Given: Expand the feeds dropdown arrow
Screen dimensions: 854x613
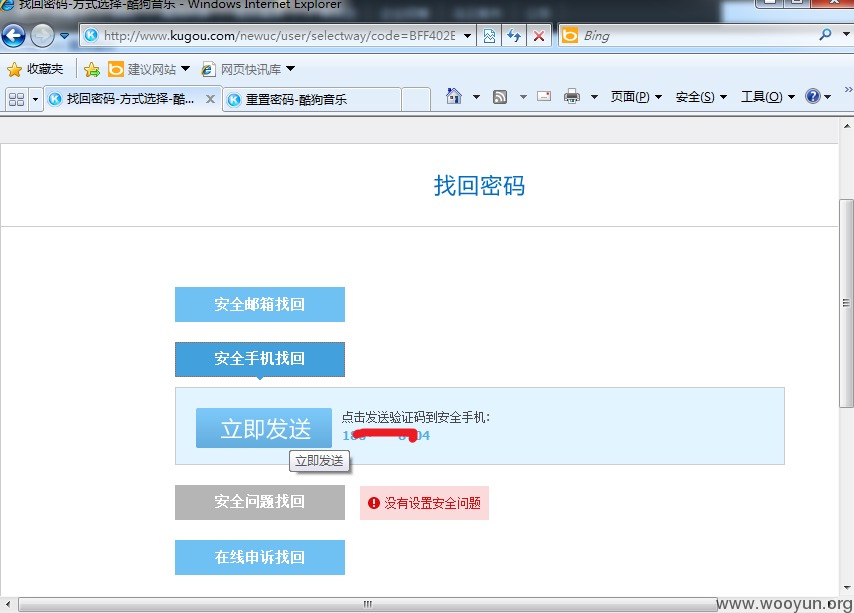Looking at the screenshot, I should 523,97.
